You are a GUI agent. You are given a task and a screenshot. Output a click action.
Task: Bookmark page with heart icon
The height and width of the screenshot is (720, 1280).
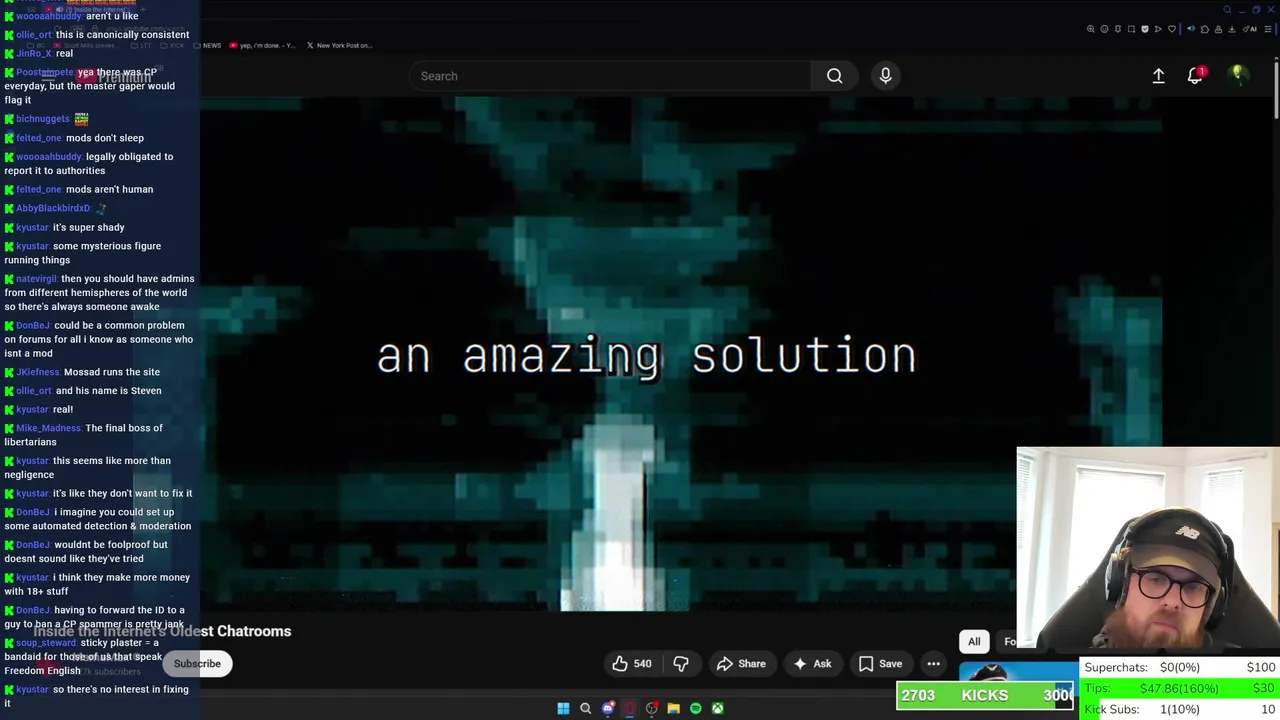[1172, 29]
